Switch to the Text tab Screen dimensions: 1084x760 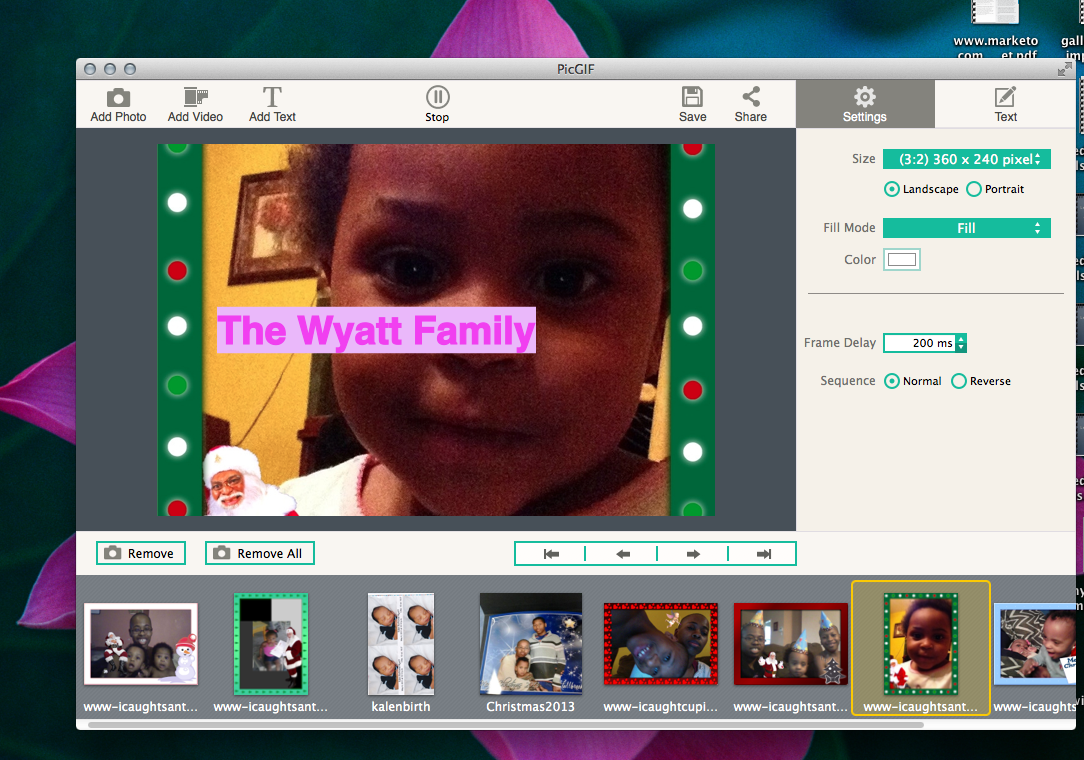click(1005, 104)
